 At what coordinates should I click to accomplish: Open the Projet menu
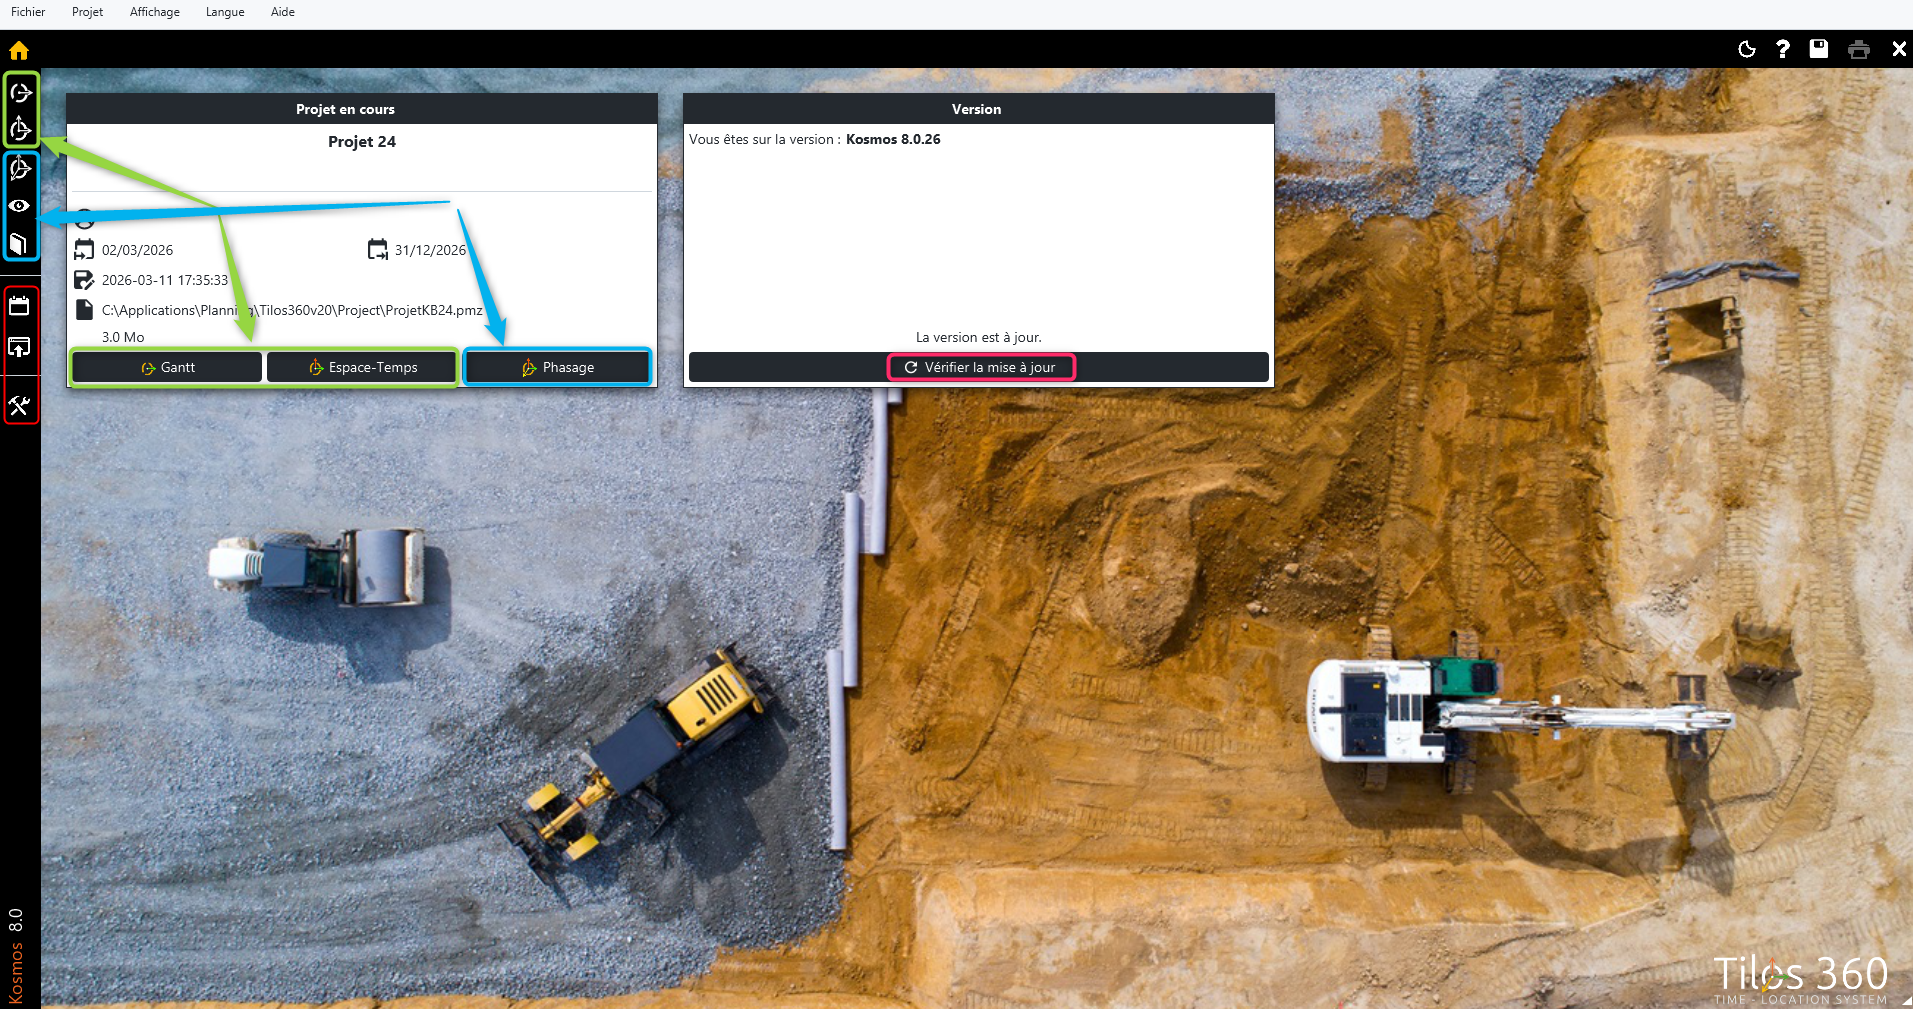(x=87, y=12)
